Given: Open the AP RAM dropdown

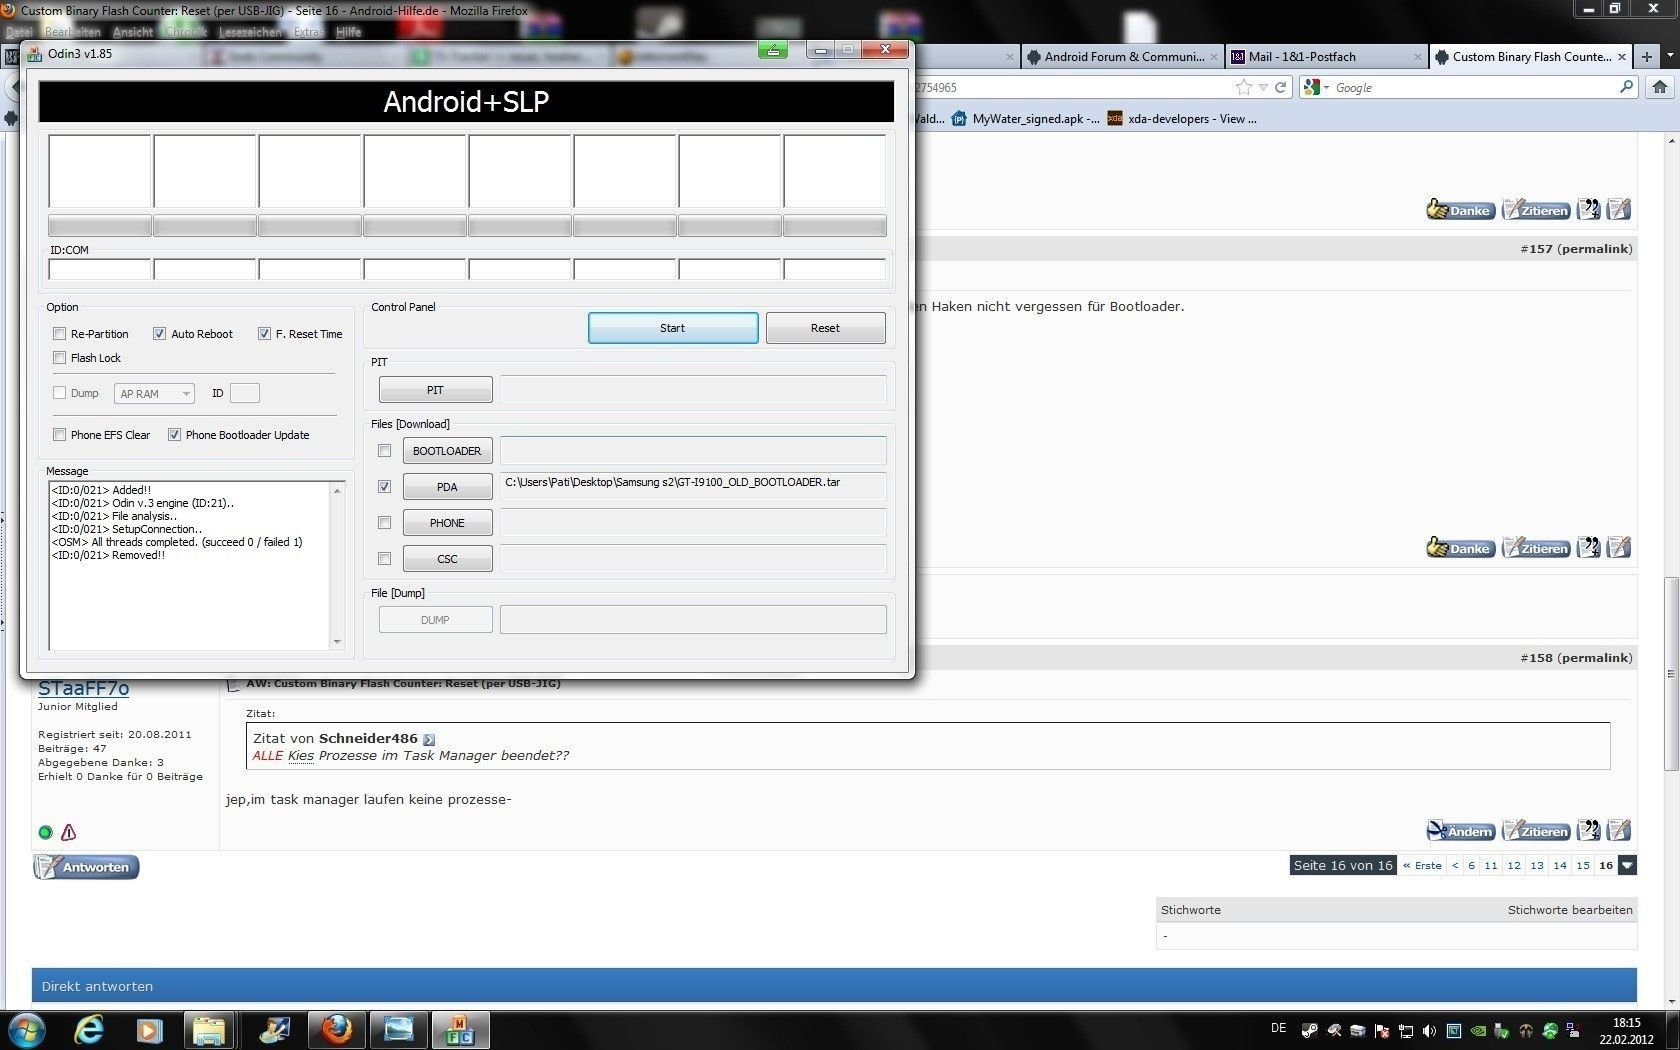Looking at the screenshot, I should [x=154, y=394].
